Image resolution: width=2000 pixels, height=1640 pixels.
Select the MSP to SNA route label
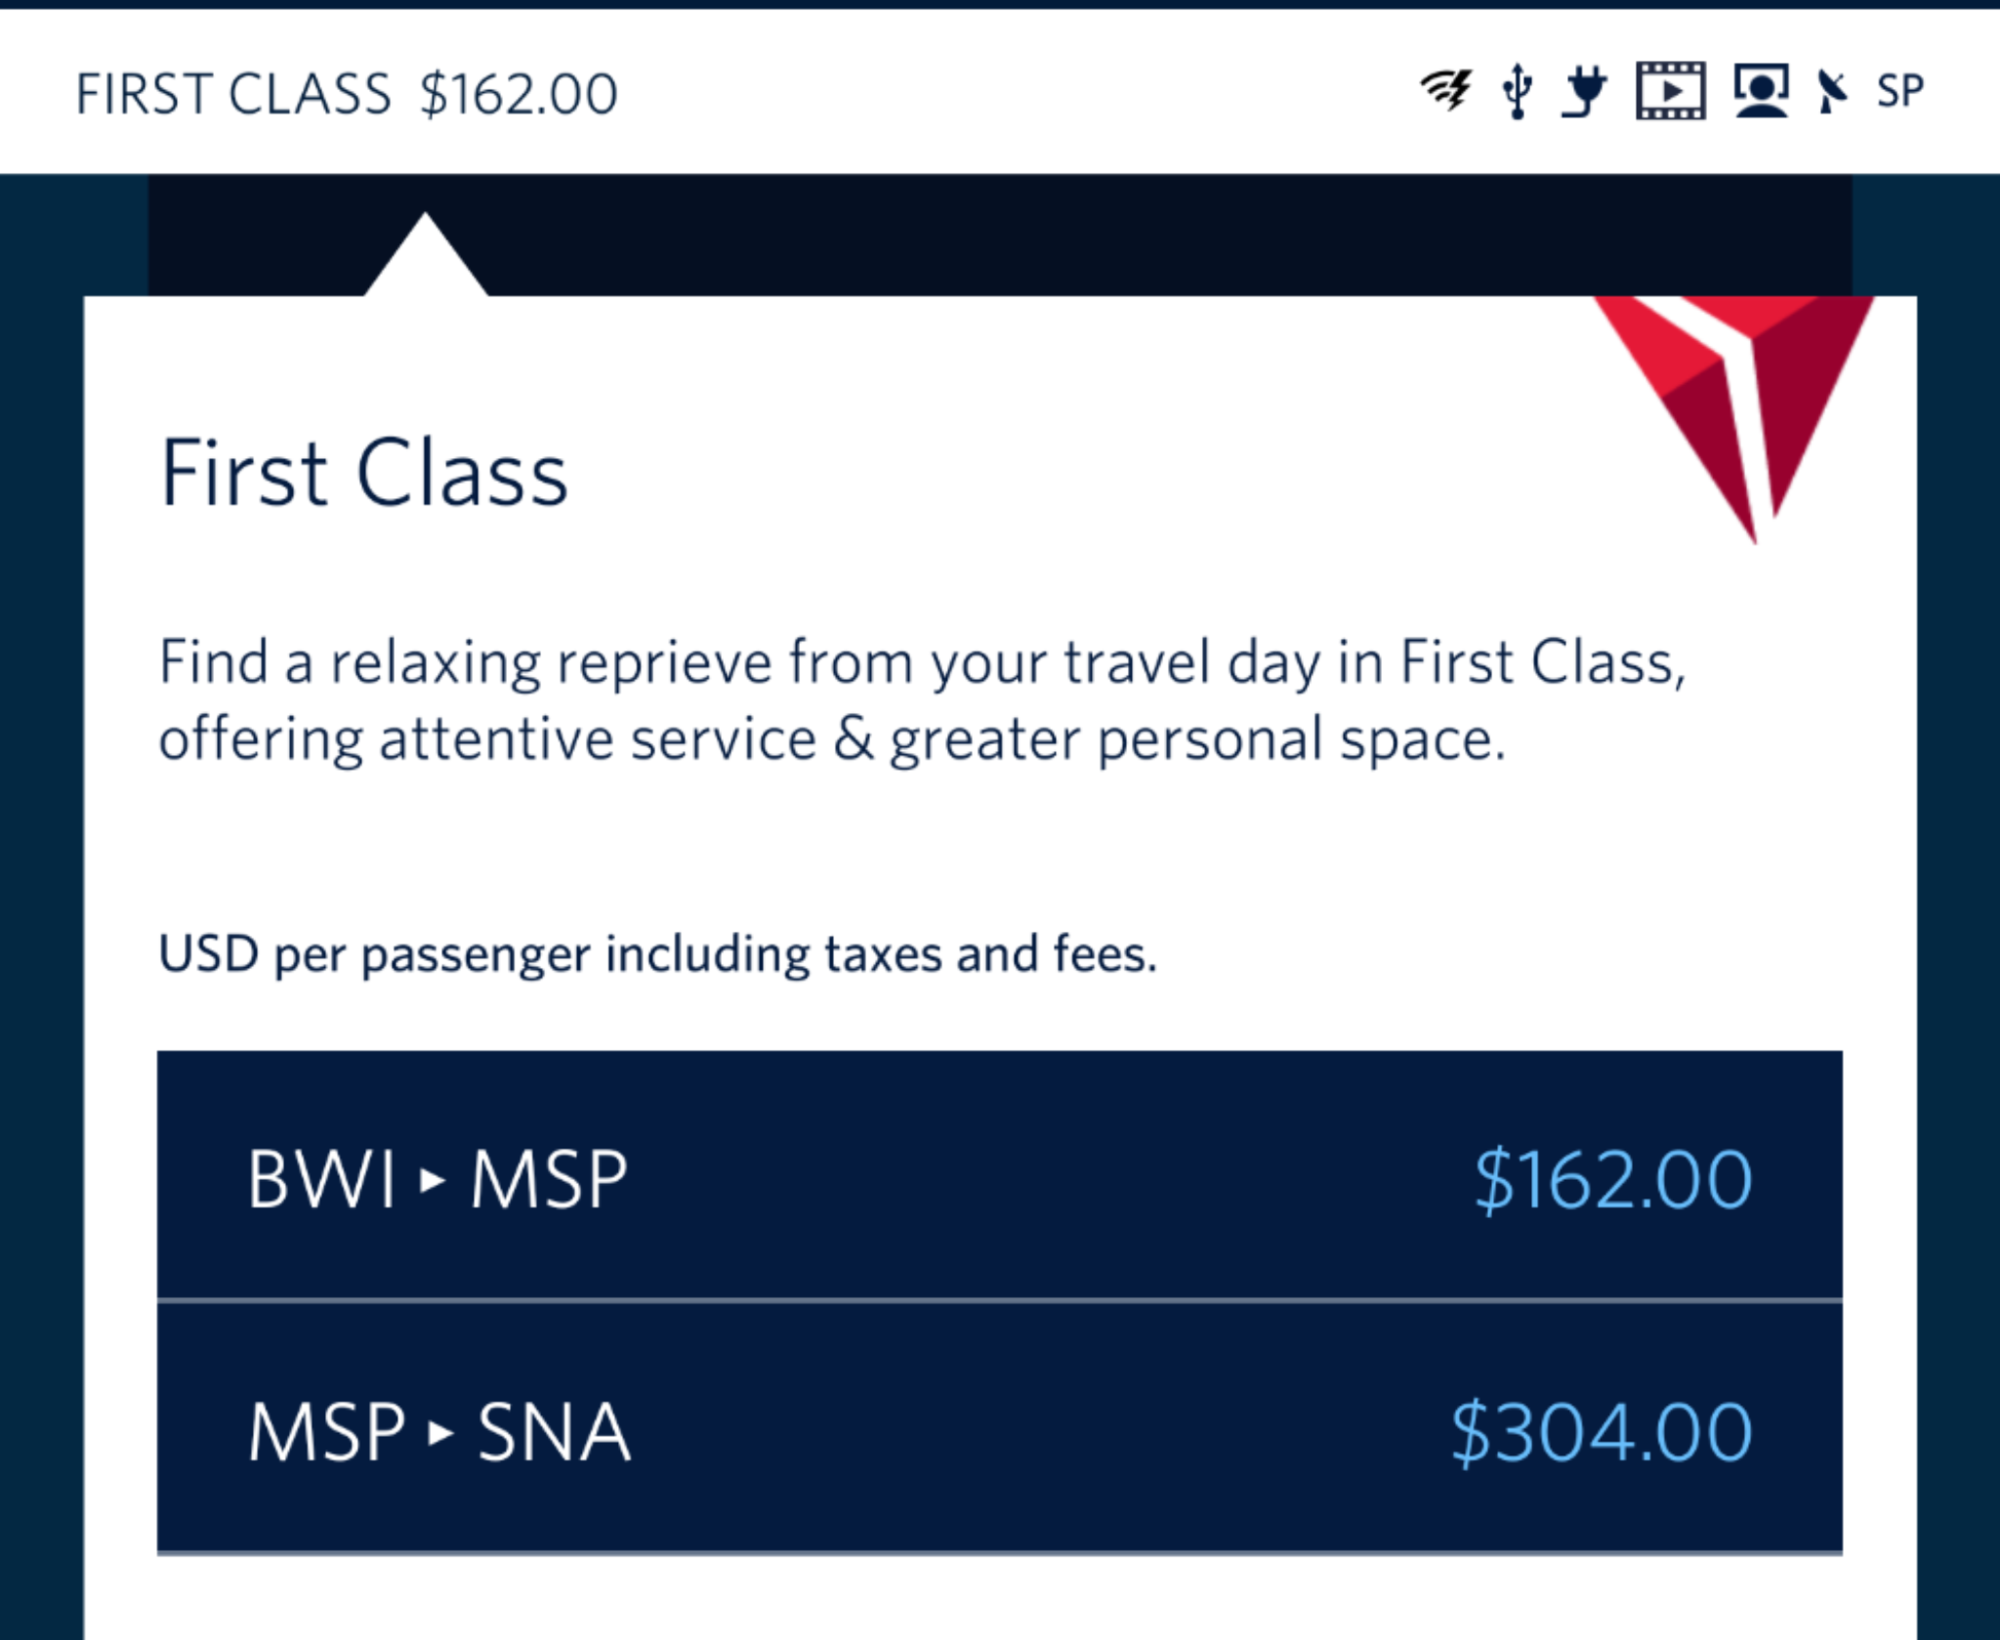440,1433
